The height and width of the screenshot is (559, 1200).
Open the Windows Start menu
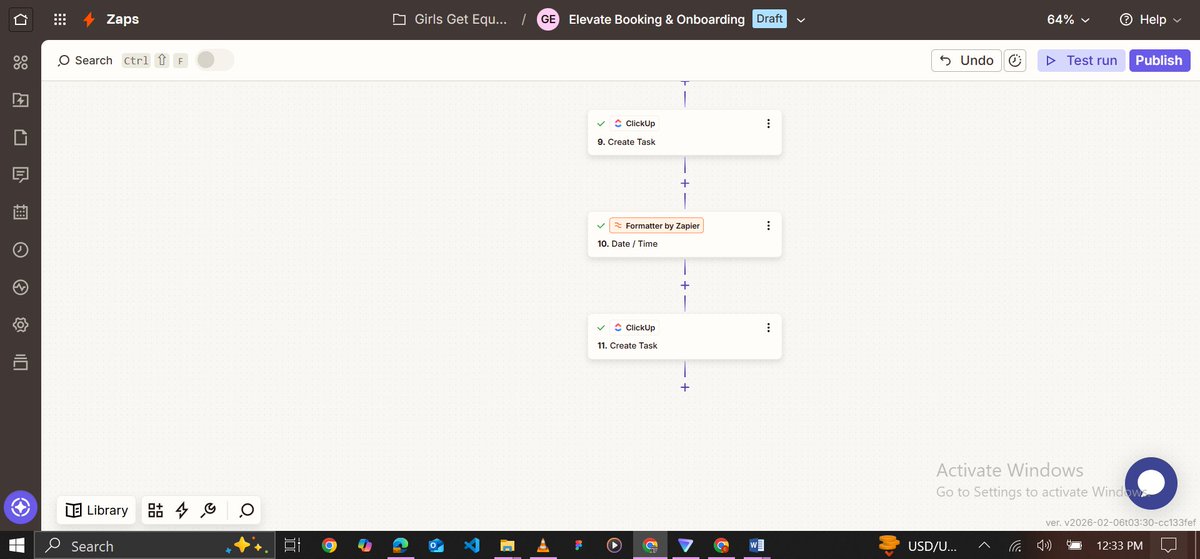click(x=17, y=546)
